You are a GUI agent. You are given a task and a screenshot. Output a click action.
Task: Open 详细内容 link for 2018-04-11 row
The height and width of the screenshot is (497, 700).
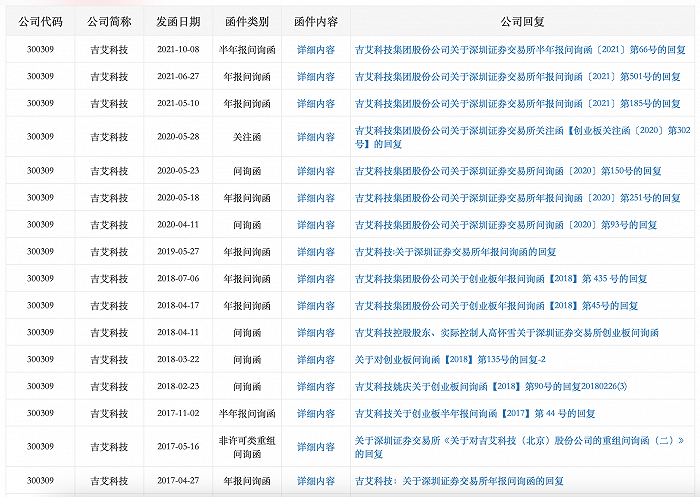(x=316, y=333)
